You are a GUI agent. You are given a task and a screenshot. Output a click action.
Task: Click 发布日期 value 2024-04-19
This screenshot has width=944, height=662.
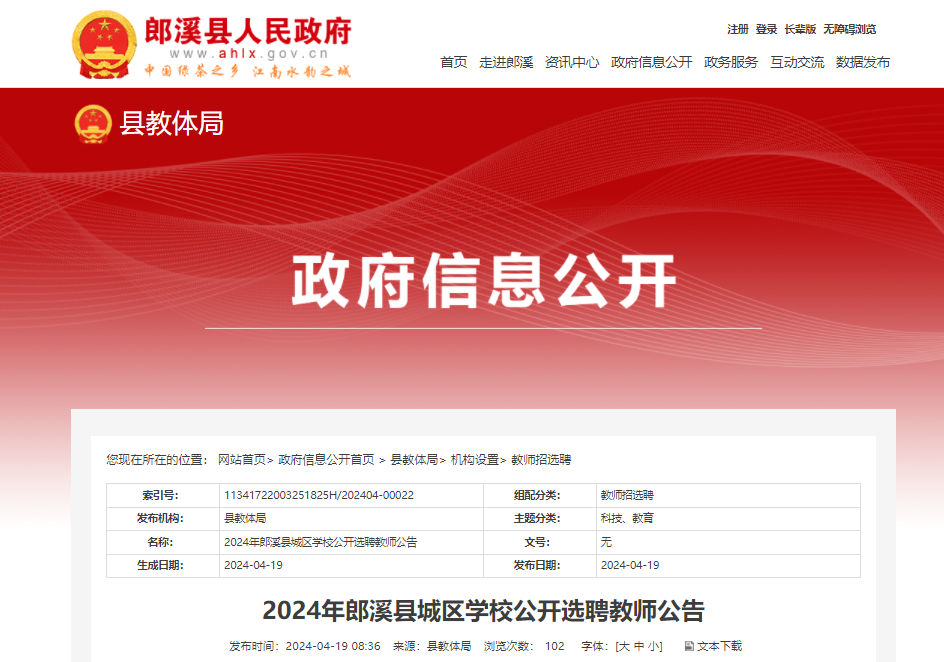pyautogui.click(x=630, y=565)
